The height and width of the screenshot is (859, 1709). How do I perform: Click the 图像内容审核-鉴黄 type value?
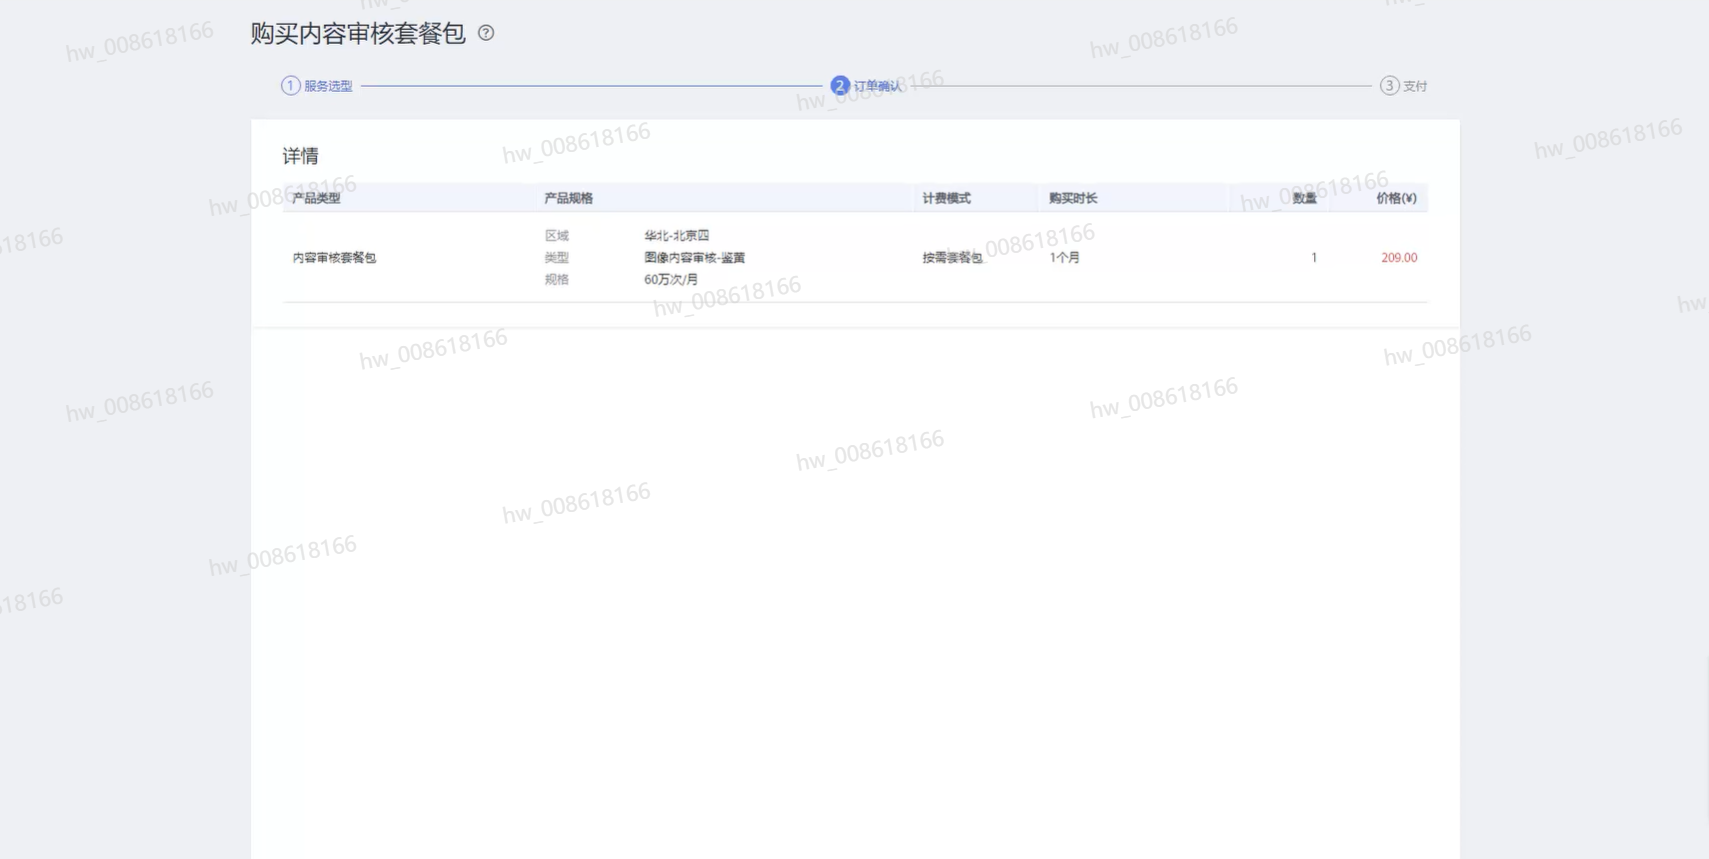coord(695,258)
